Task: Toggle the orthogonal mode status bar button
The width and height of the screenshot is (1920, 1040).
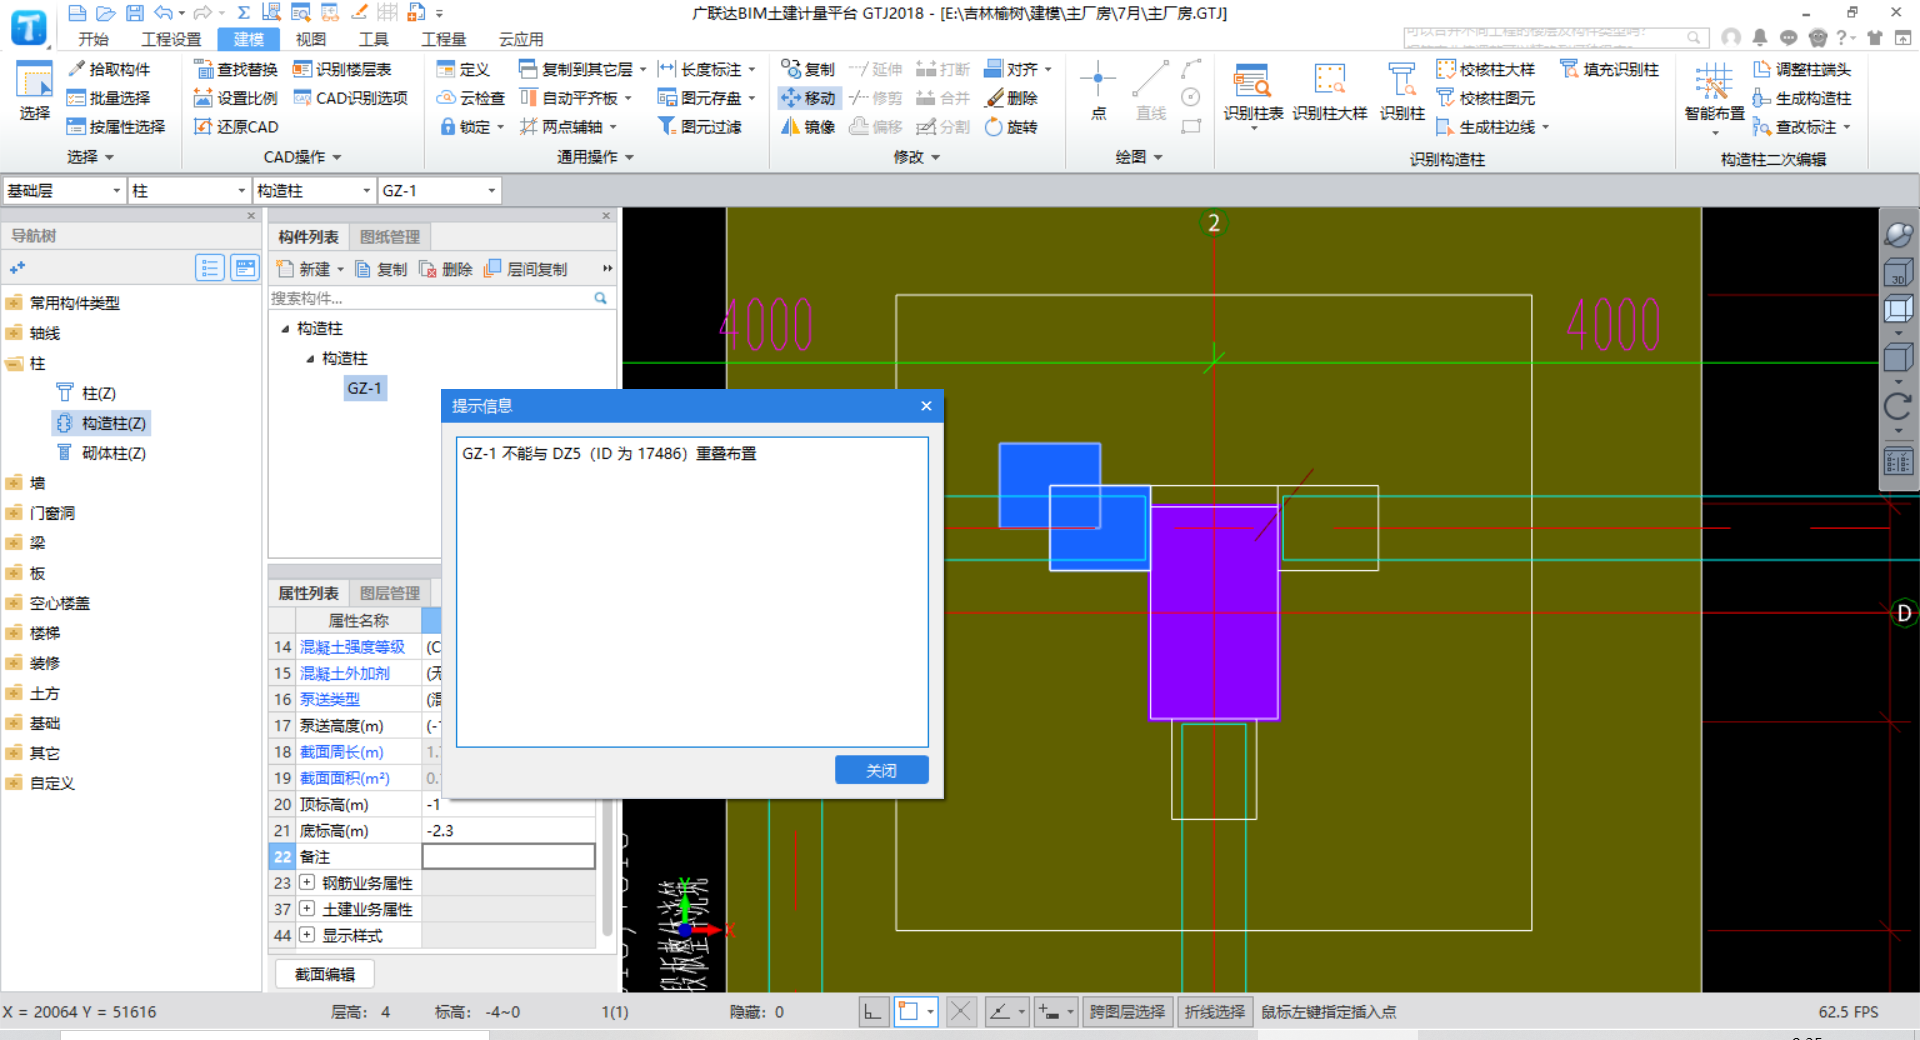Action: (873, 1012)
